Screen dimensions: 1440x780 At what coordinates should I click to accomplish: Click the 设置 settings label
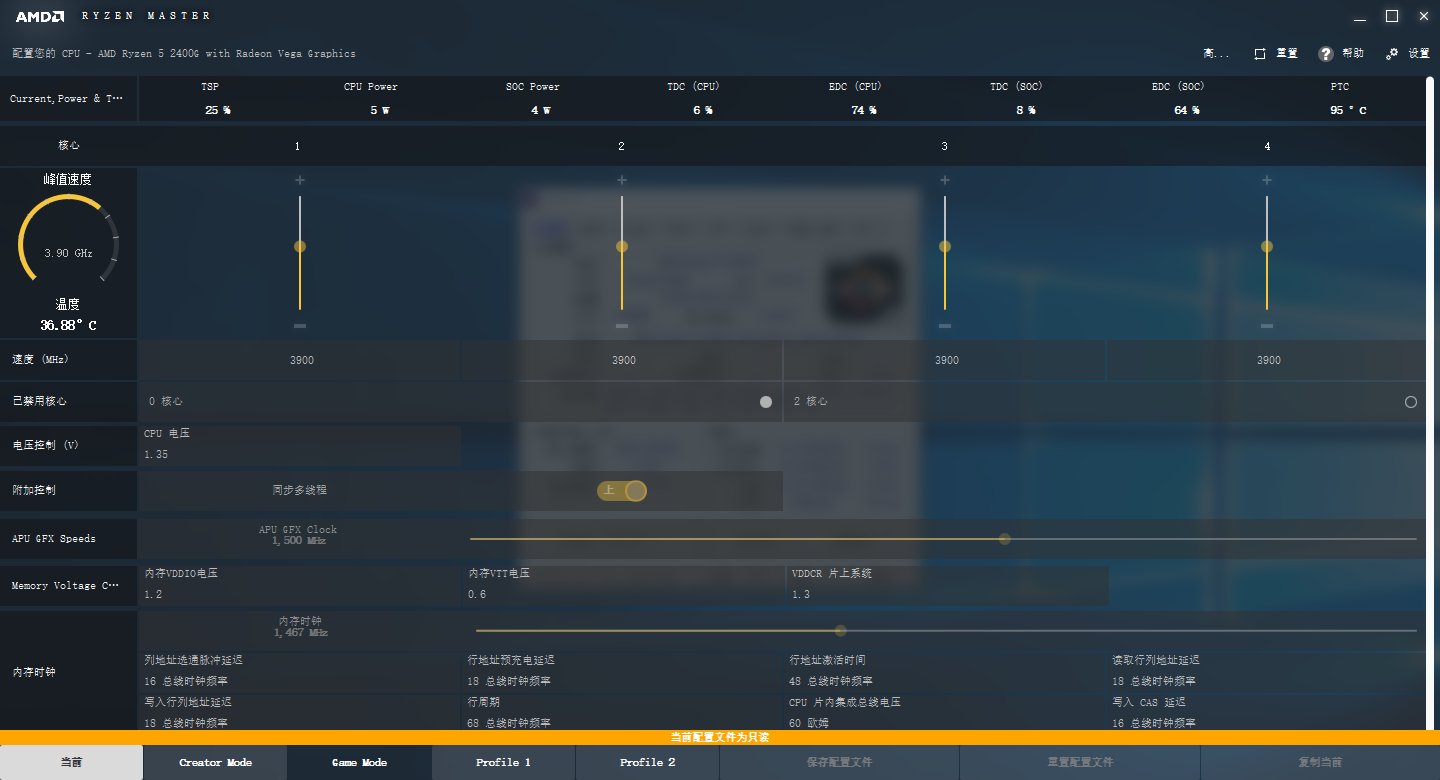1419,54
